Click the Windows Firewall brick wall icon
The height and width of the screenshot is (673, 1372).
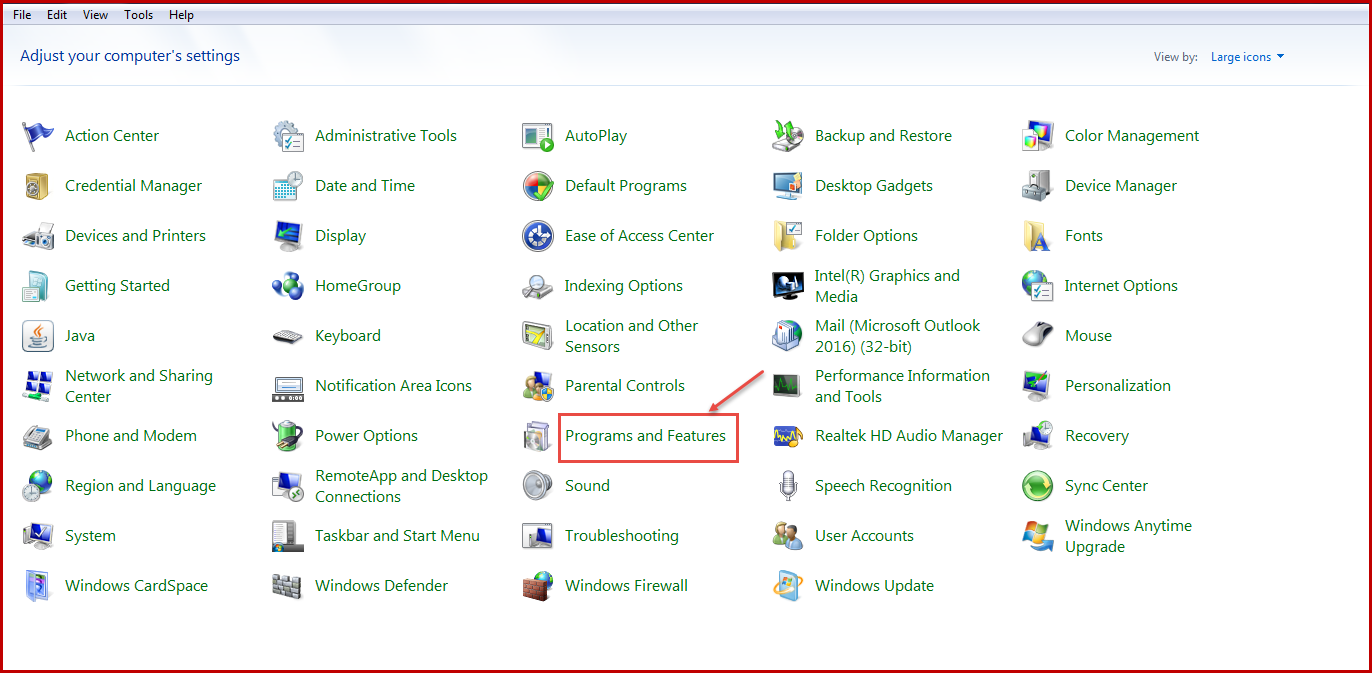pos(538,586)
